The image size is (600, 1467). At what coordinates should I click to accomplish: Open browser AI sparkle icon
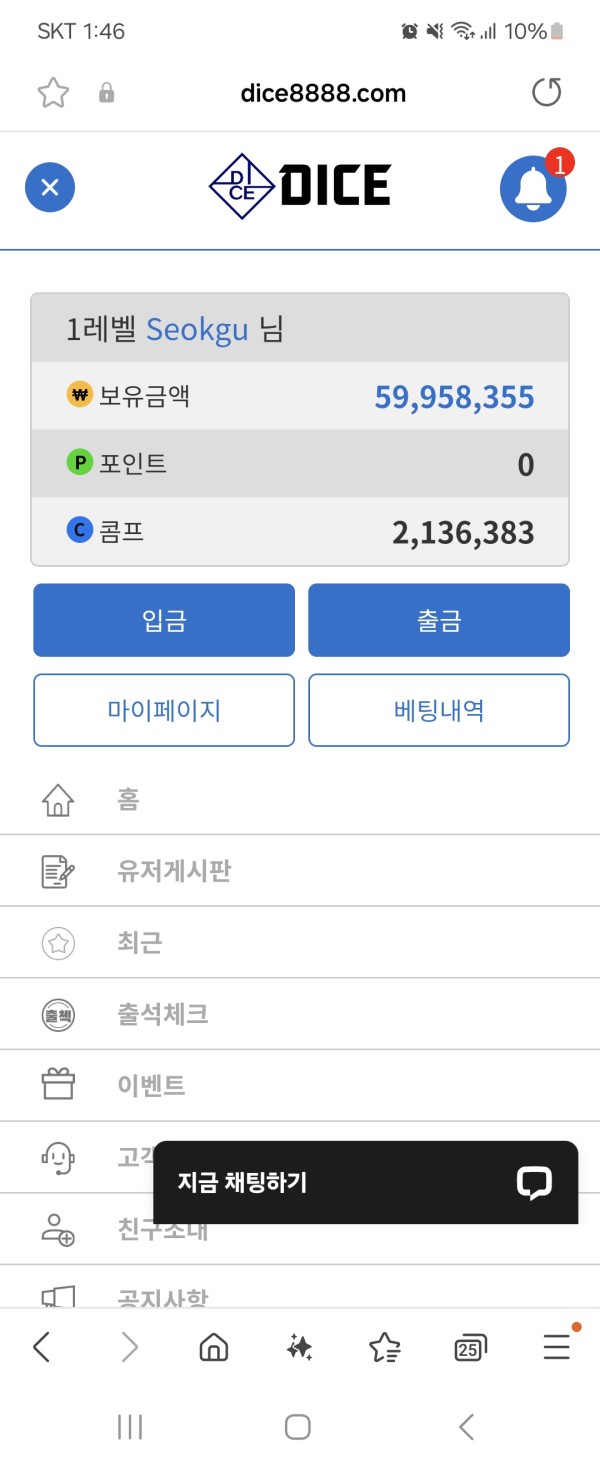click(x=299, y=1348)
